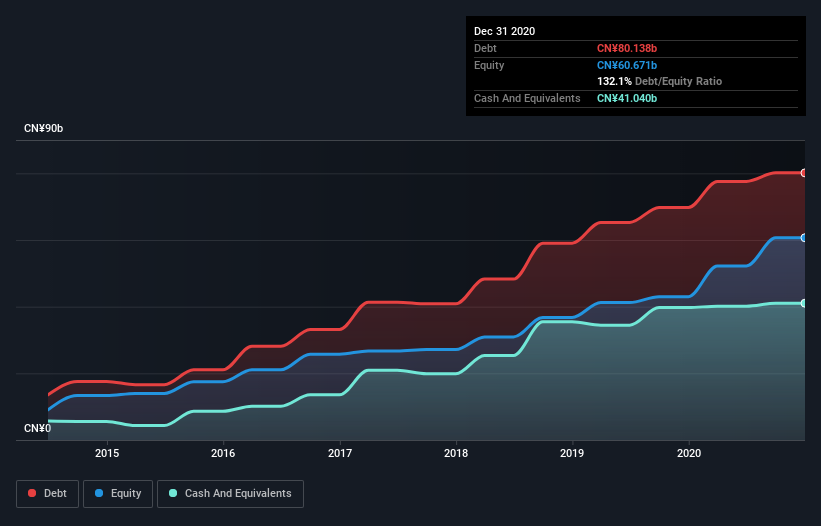Click the 2016 x-axis label
Image resolution: width=821 pixels, height=526 pixels.
[x=223, y=453]
